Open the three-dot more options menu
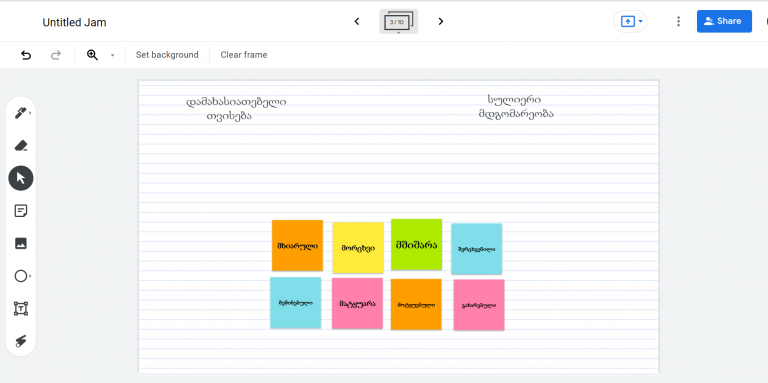Image resolution: width=768 pixels, height=383 pixels. point(678,22)
